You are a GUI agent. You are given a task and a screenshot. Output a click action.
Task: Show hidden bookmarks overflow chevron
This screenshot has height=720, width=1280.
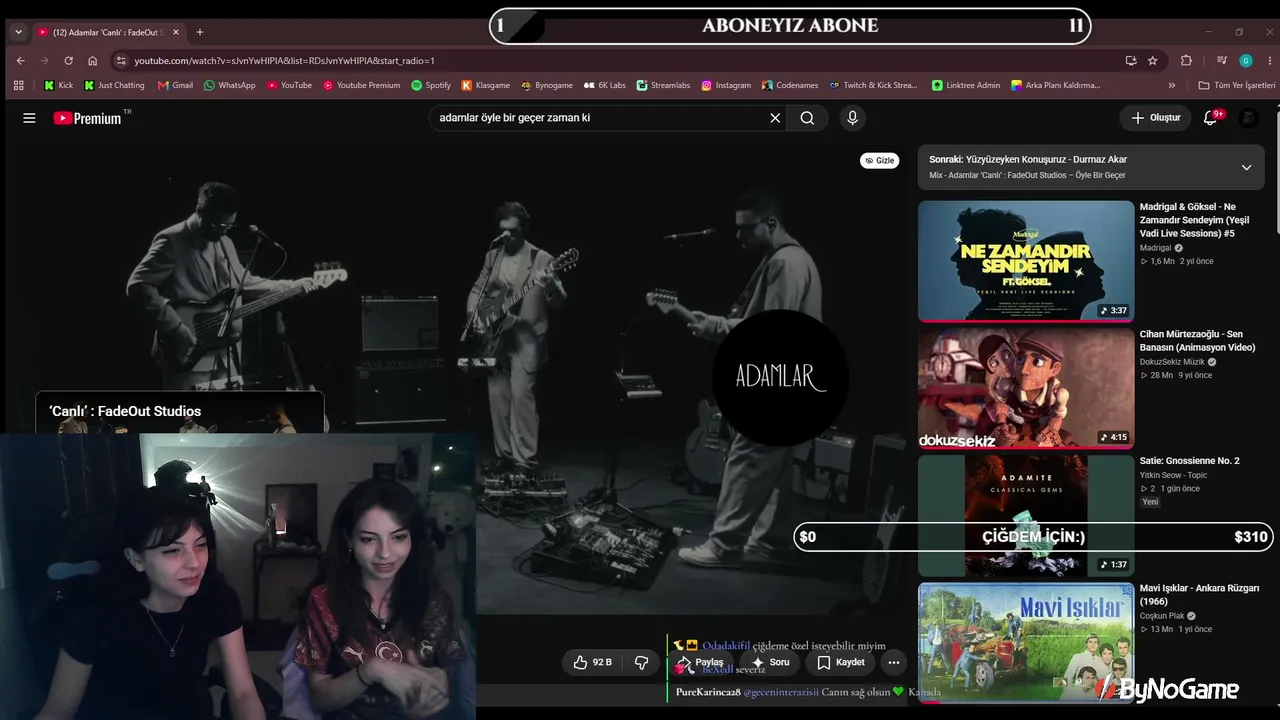point(1172,85)
